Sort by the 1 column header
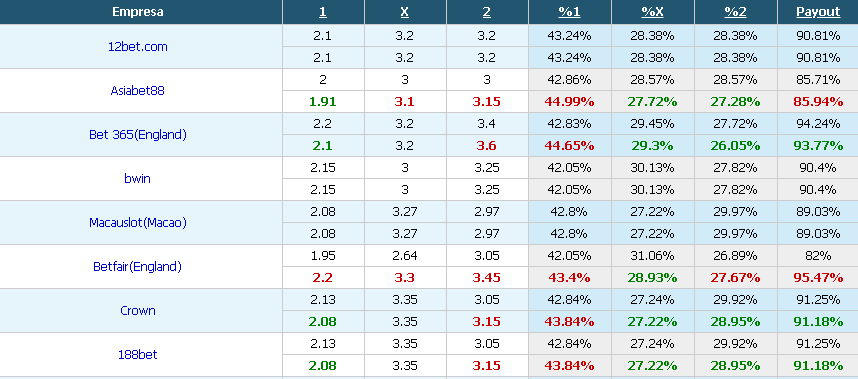The width and height of the screenshot is (858, 379). coord(323,12)
